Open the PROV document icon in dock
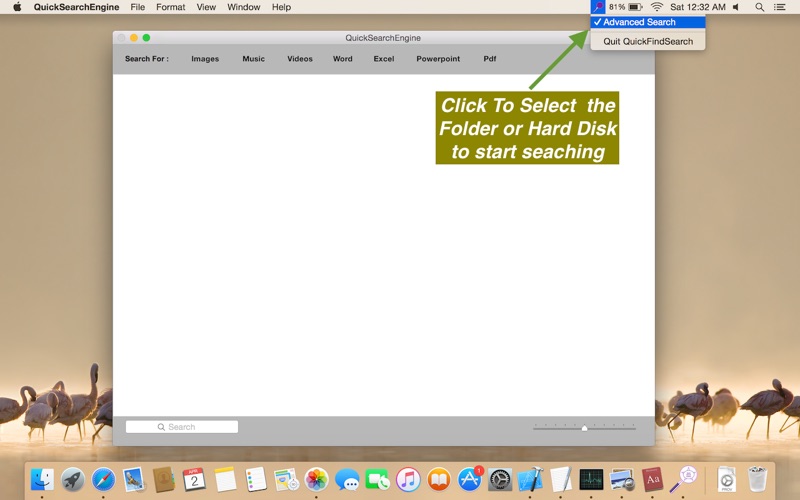 (727, 480)
